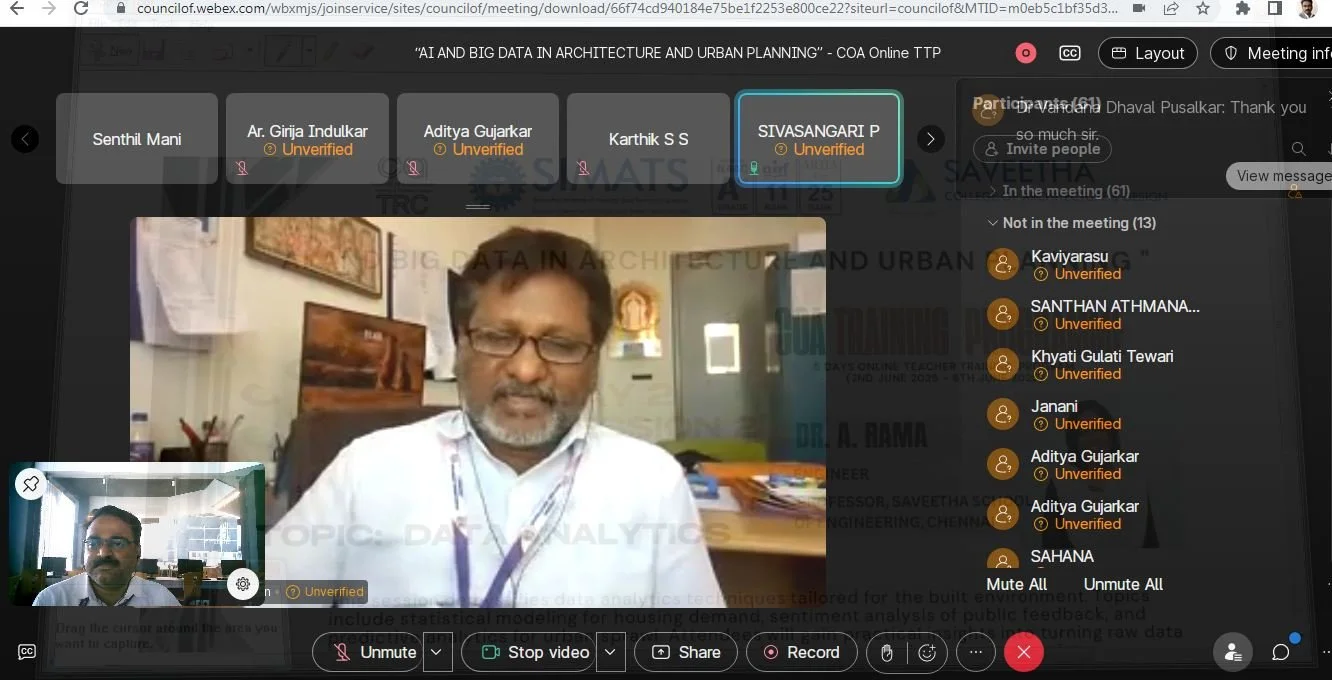Open the Chrome profile avatar
Screen dimensions: 1332x680
point(1306,8)
